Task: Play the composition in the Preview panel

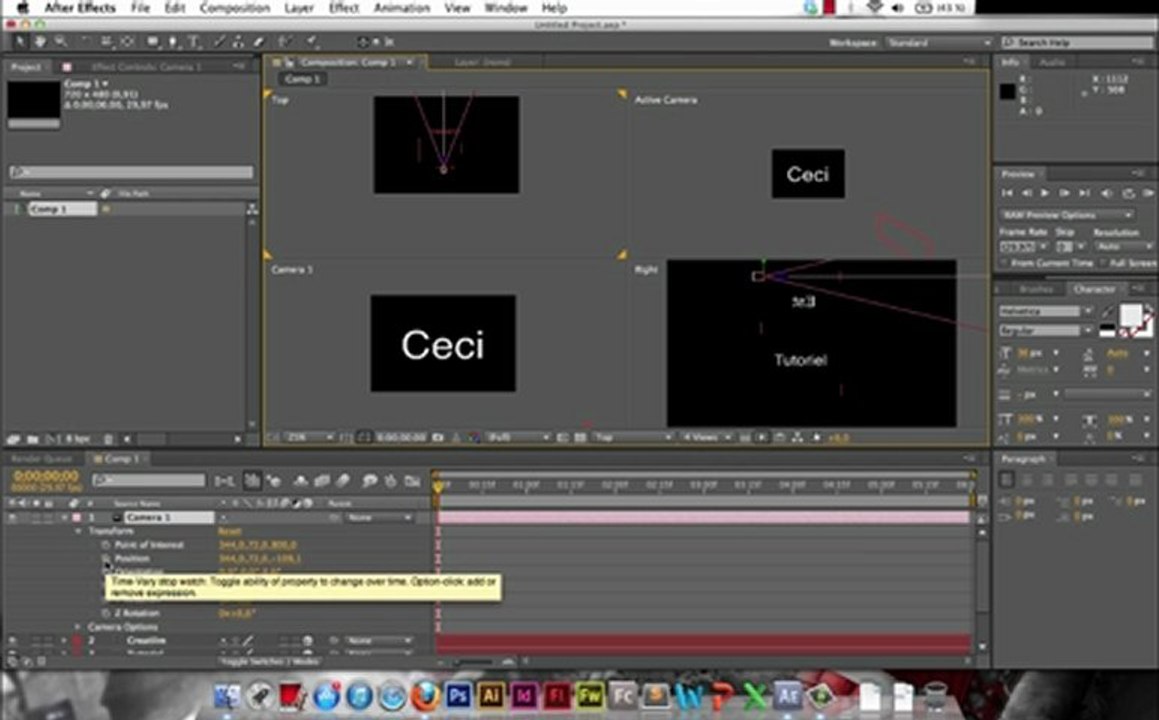Action: [x=1044, y=193]
